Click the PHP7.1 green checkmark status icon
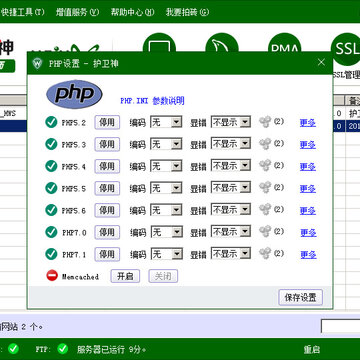 51,254
